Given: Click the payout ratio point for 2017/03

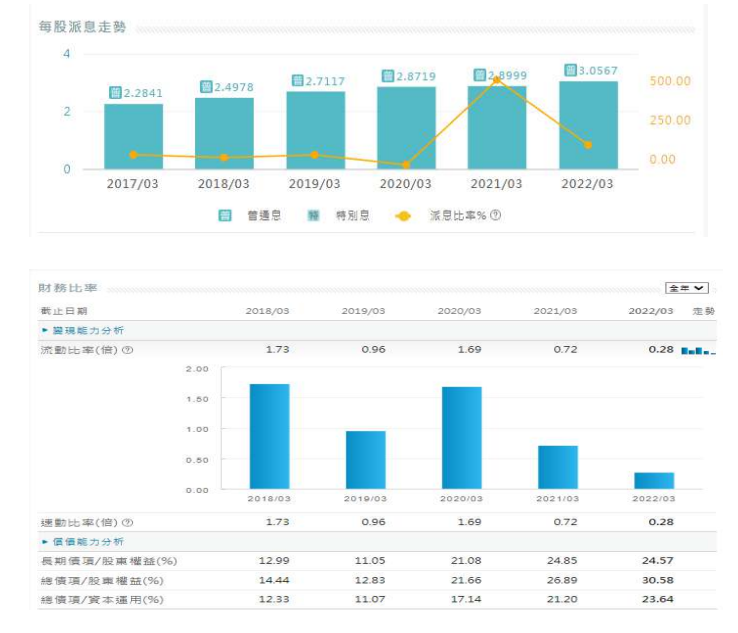Looking at the screenshot, I should click(133, 154).
